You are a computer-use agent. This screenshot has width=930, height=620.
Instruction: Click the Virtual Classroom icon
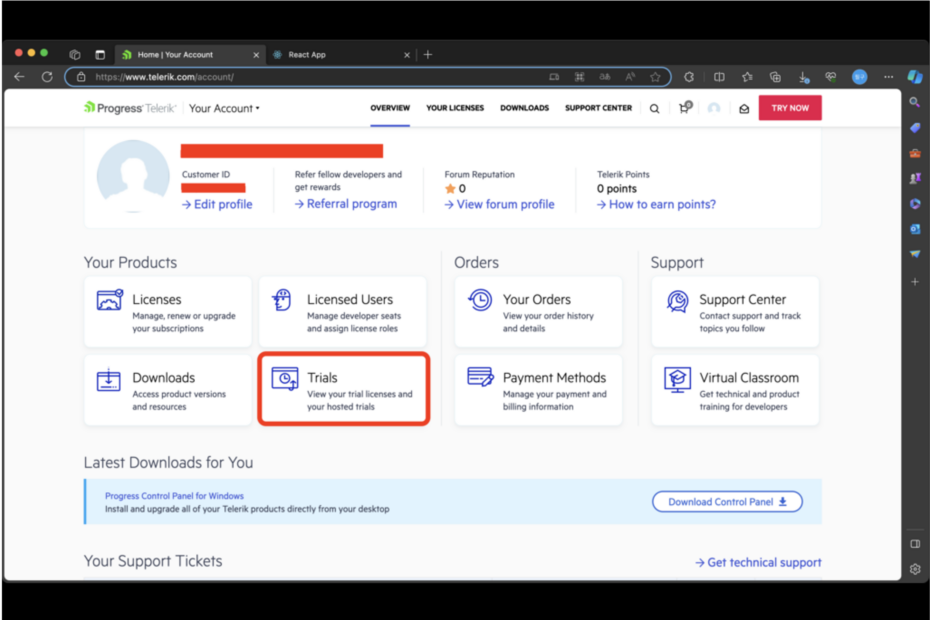[677, 380]
